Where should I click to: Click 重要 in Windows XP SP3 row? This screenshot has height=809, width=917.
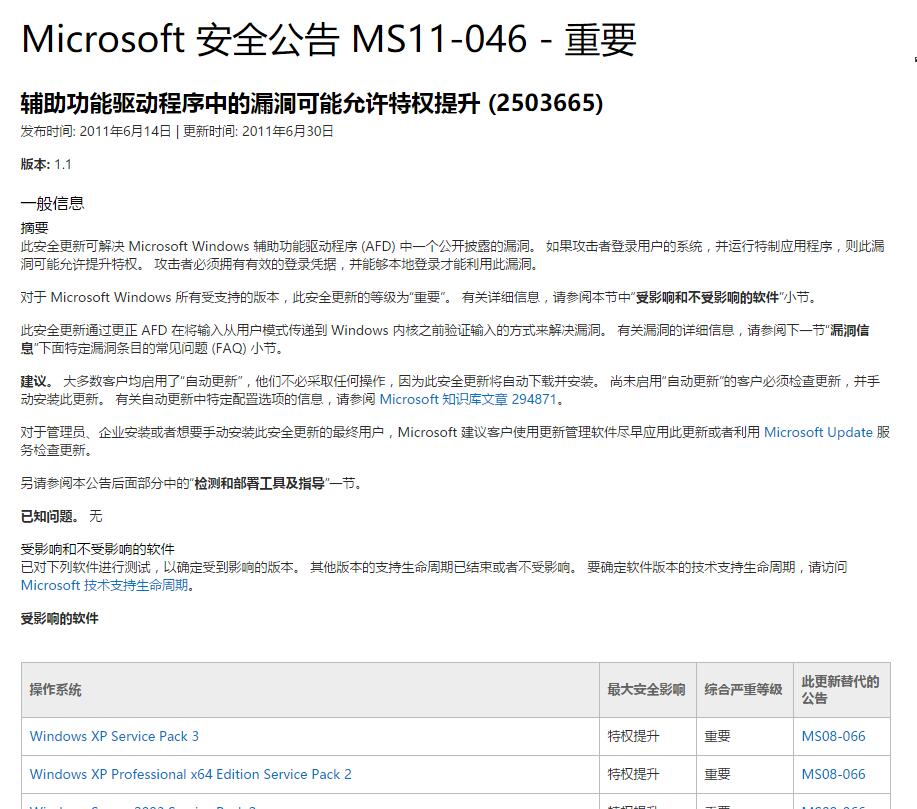[718, 736]
